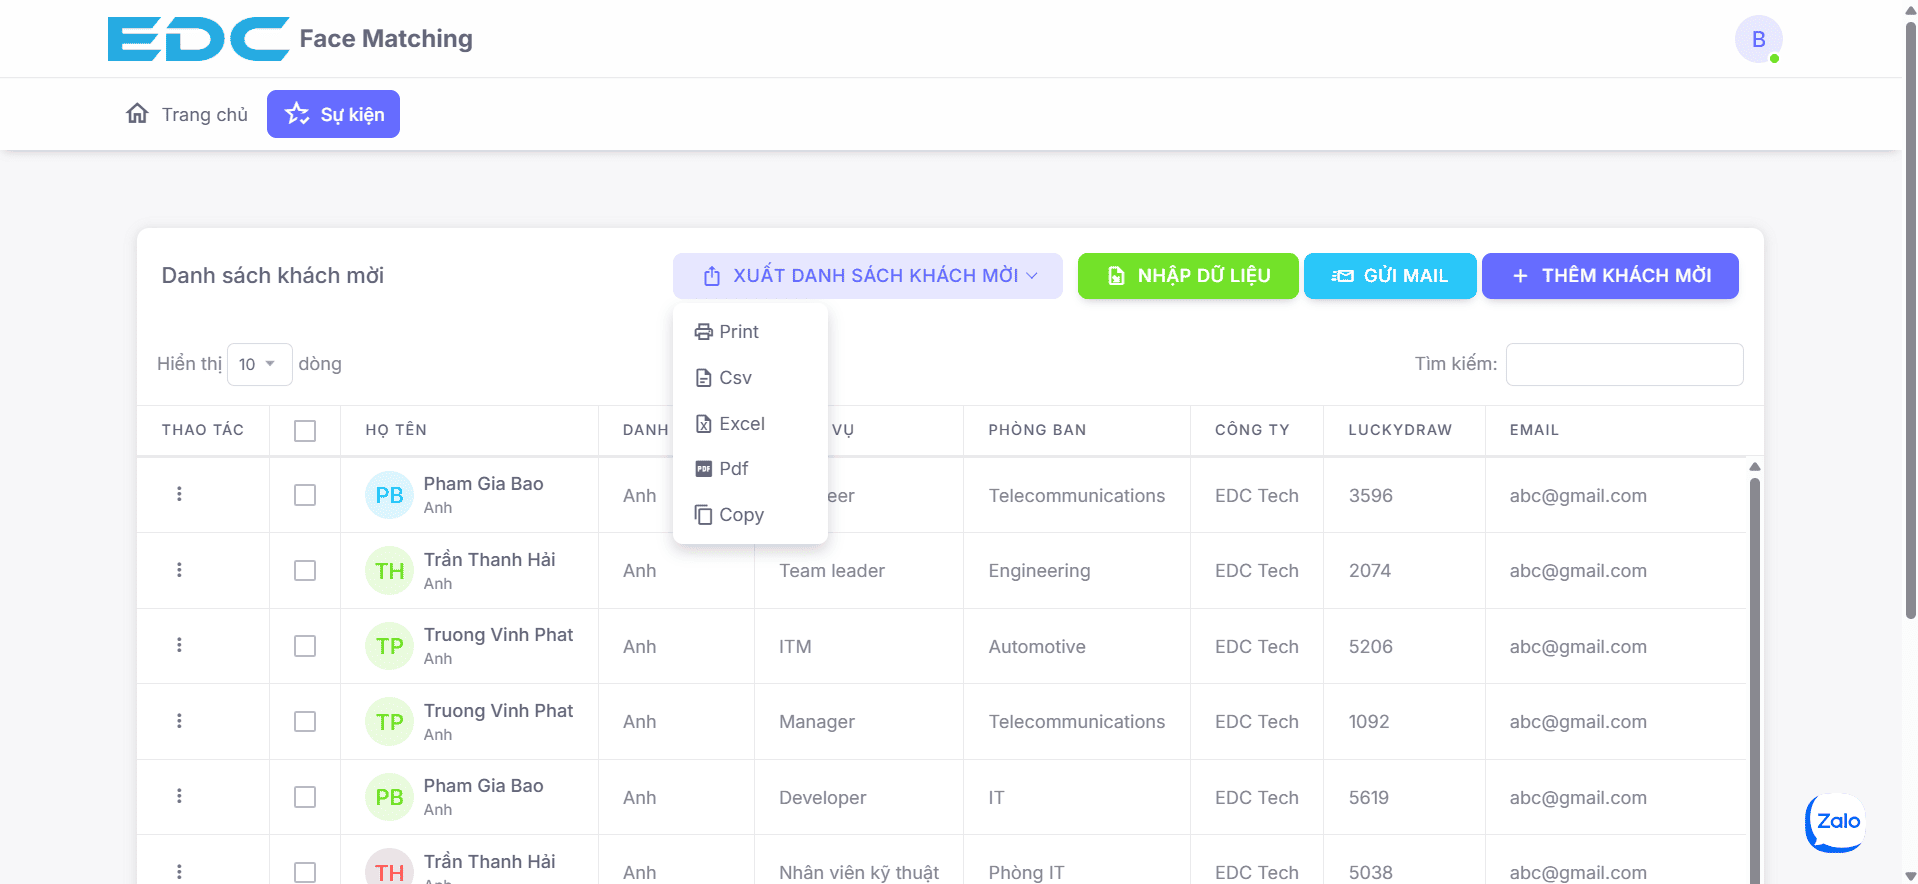Check the box for Automotive row
1918x884 pixels.
coord(305,646)
